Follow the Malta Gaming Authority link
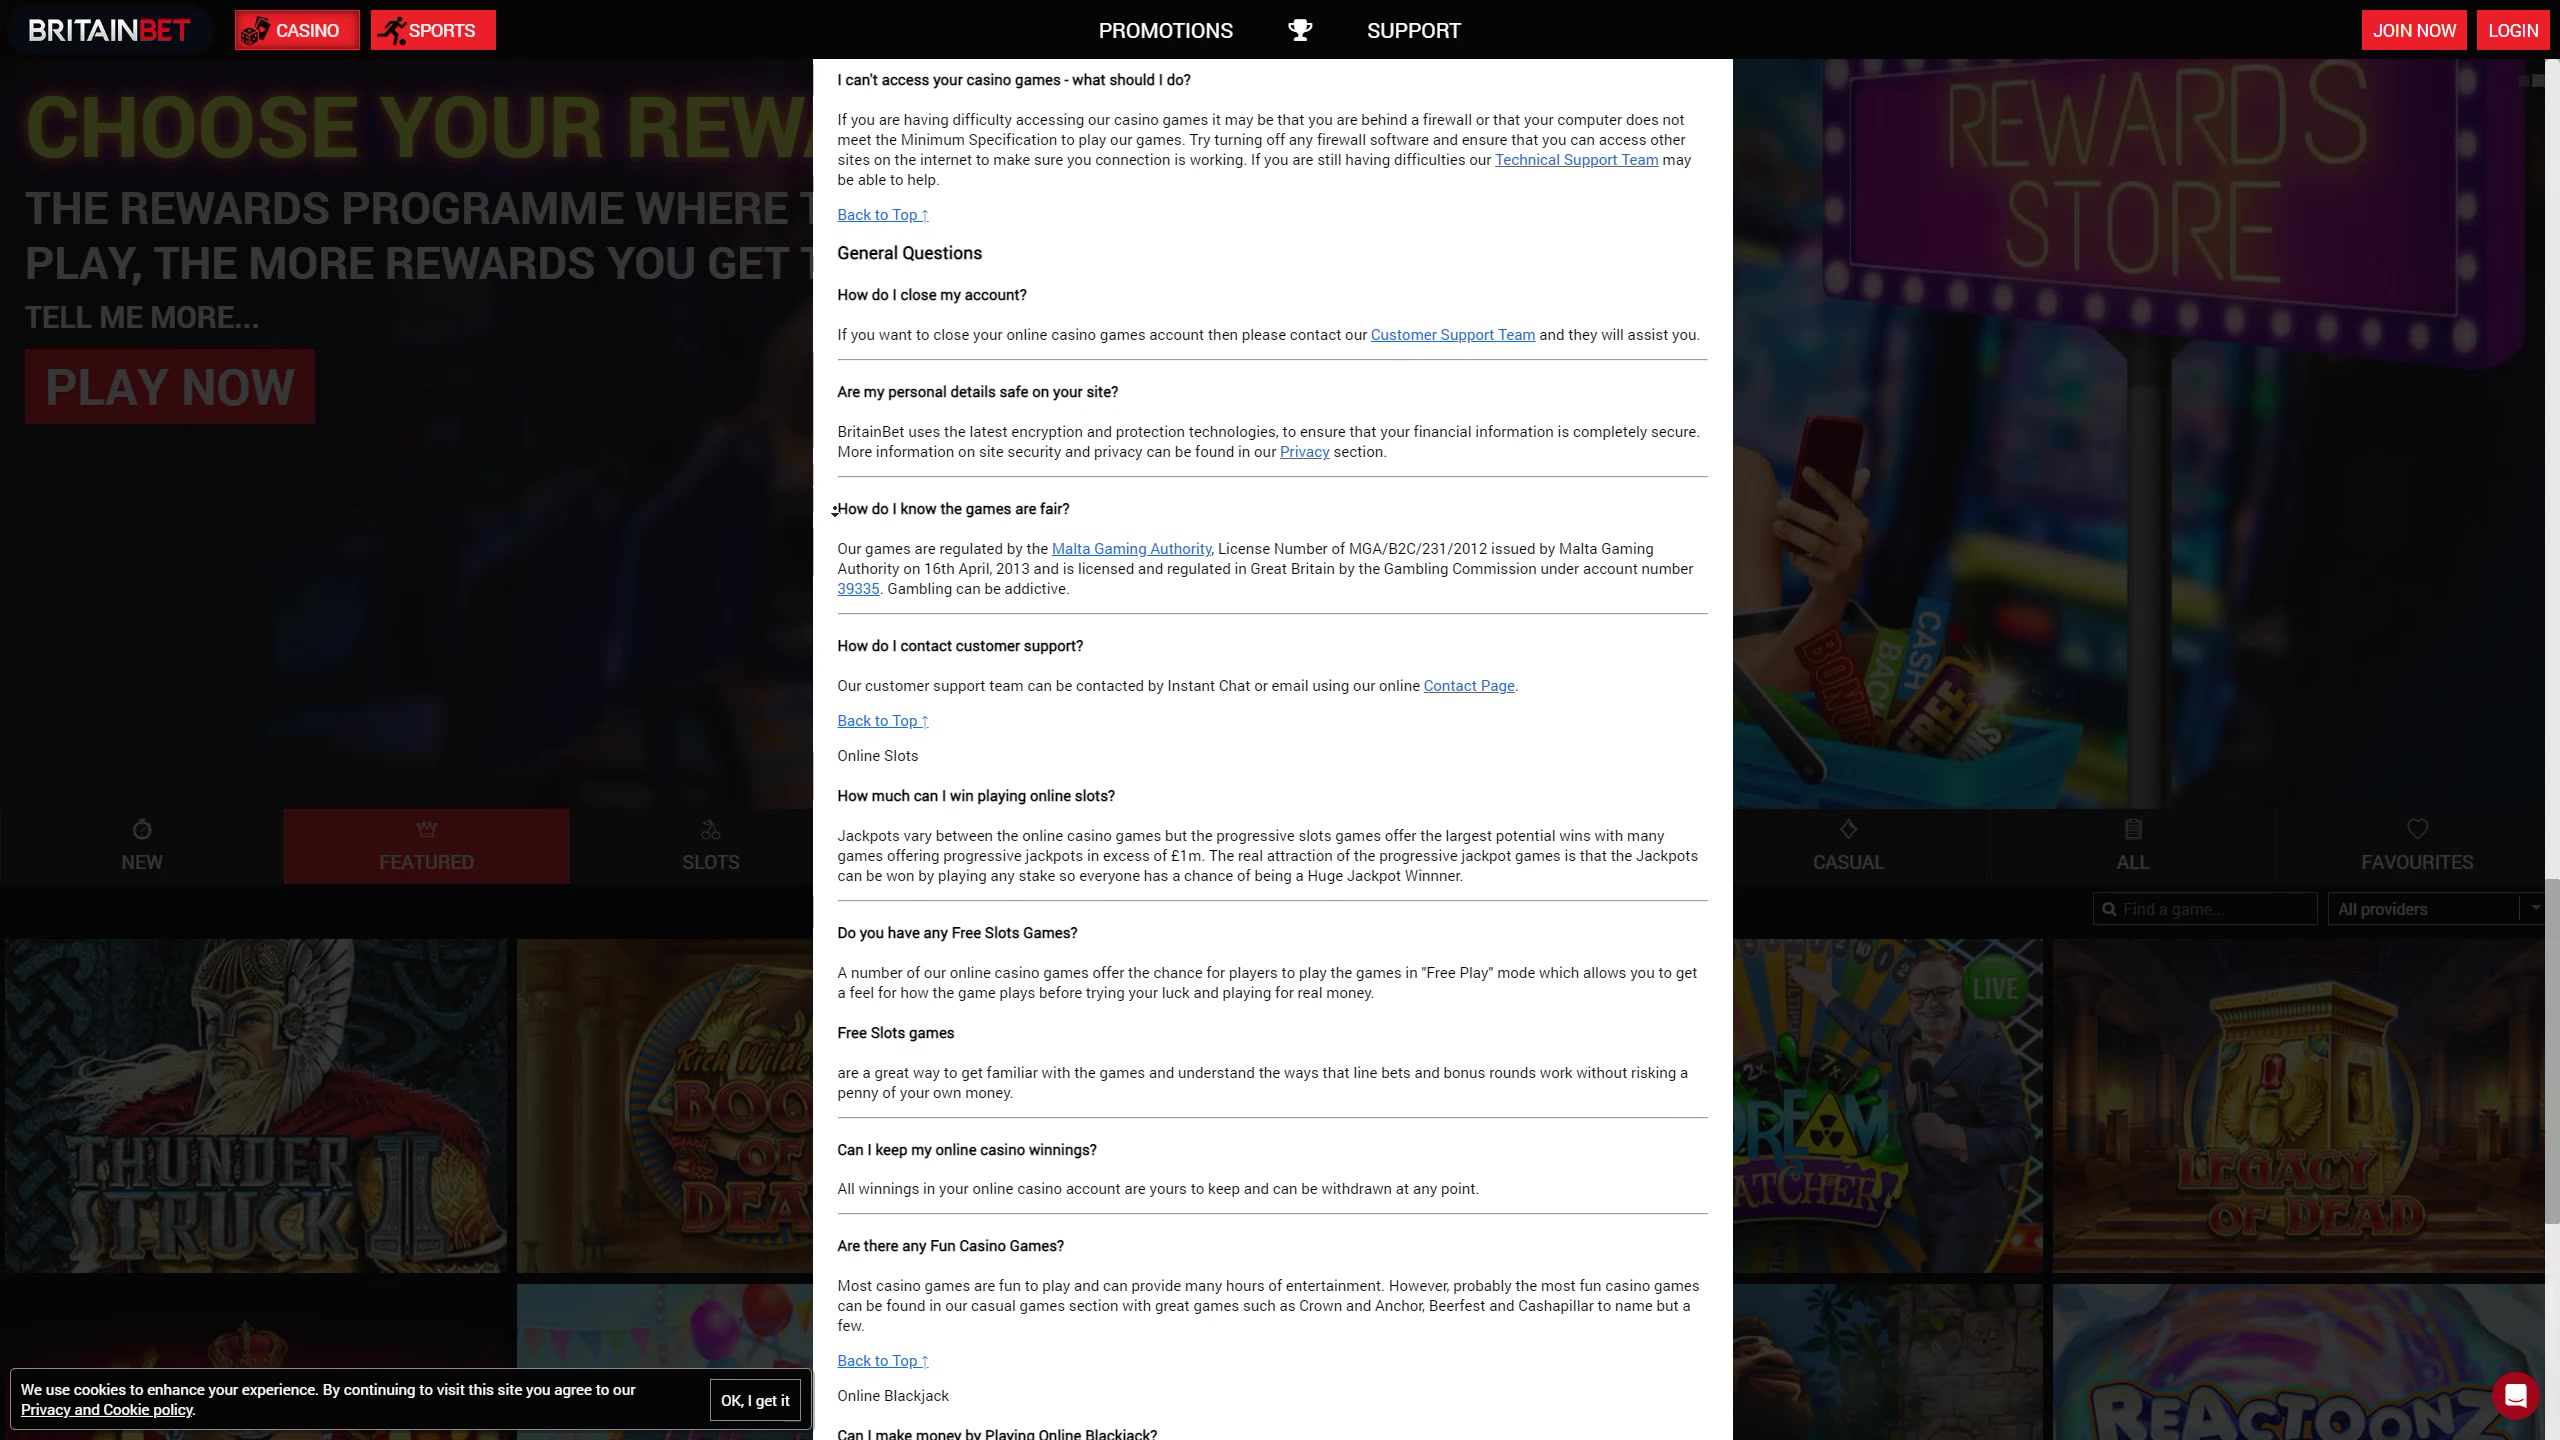Viewport: 2560px width, 1440px height. coord(1131,549)
